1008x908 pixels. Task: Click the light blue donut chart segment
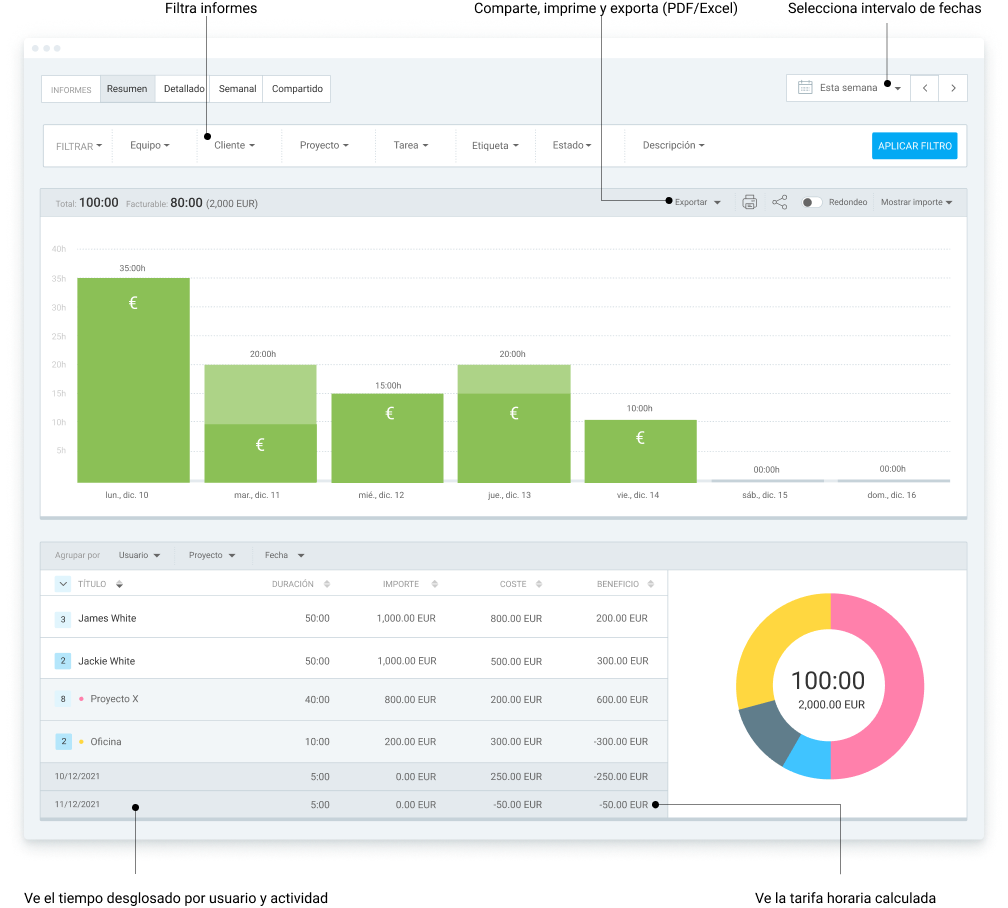click(810, 757)
